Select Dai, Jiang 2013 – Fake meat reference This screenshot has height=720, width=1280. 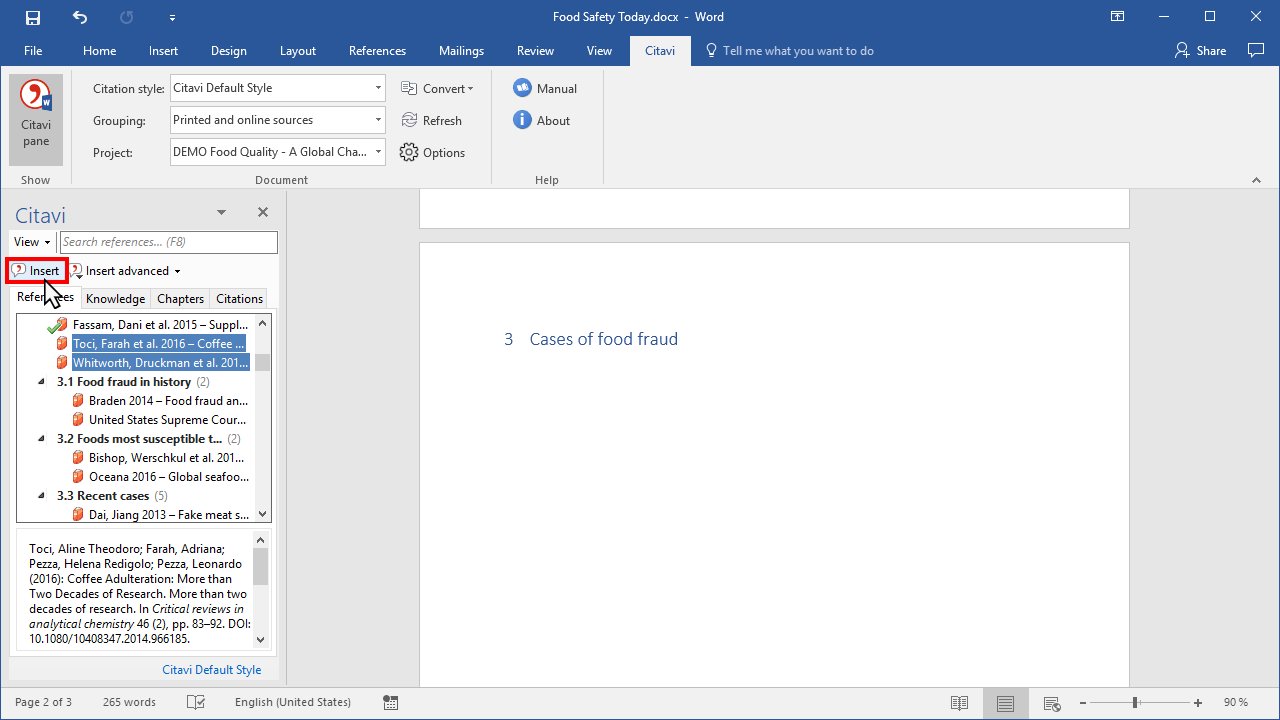[x=169, y=515]
